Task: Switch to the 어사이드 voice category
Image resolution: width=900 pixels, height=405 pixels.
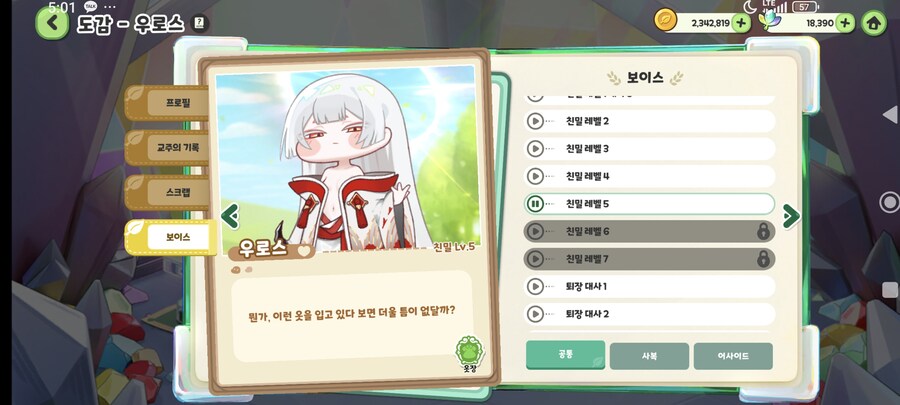Action: pos(733,356)
